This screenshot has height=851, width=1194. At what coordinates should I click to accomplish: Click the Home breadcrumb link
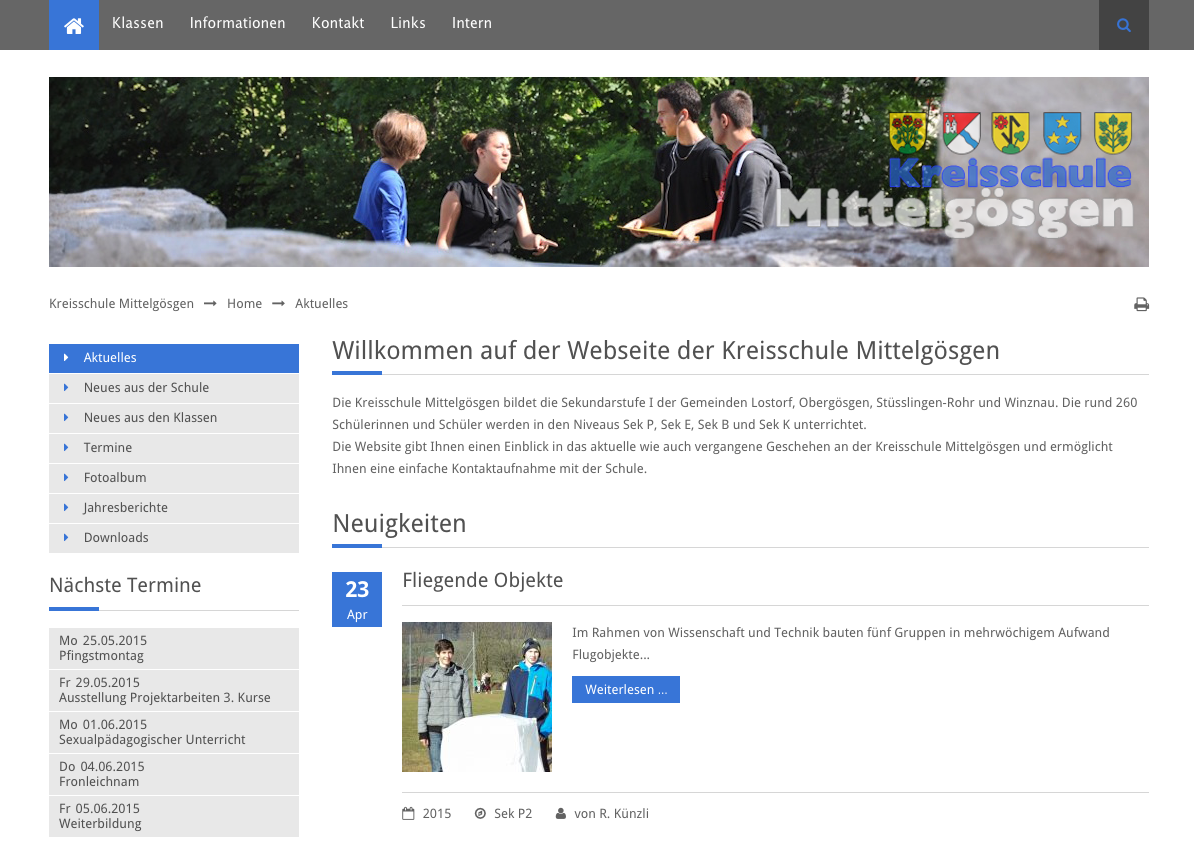click(x=244, y=304)
